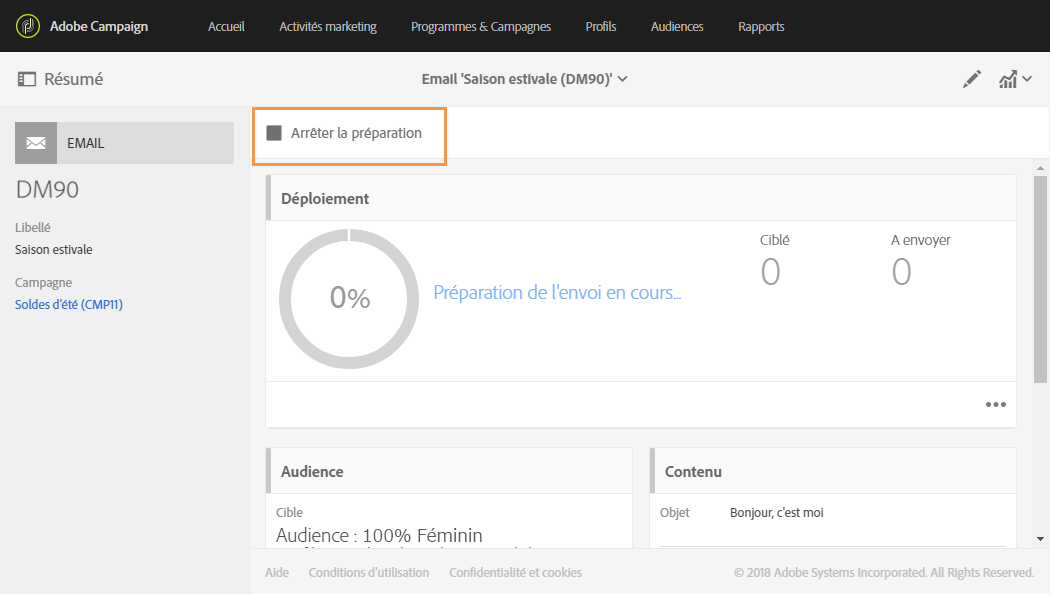Open the Audiences menu
Screen dimensions: 1050x594
pyautogui.click(x=677, y=26)
